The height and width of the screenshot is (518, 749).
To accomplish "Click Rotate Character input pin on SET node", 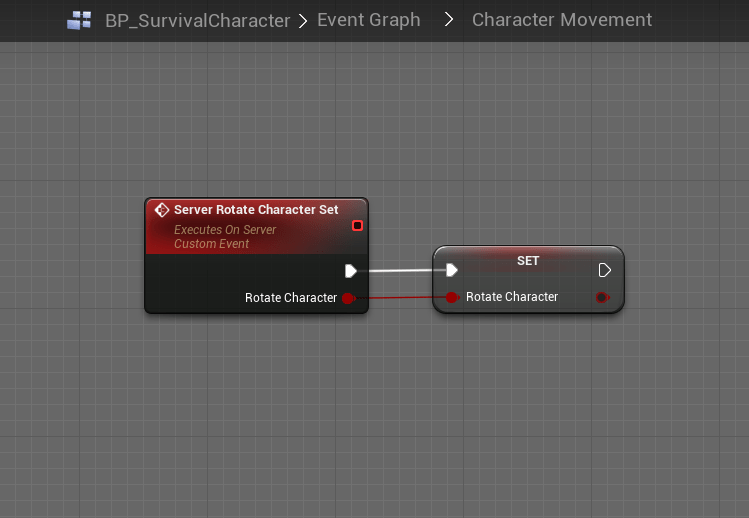I will (452, 297).
